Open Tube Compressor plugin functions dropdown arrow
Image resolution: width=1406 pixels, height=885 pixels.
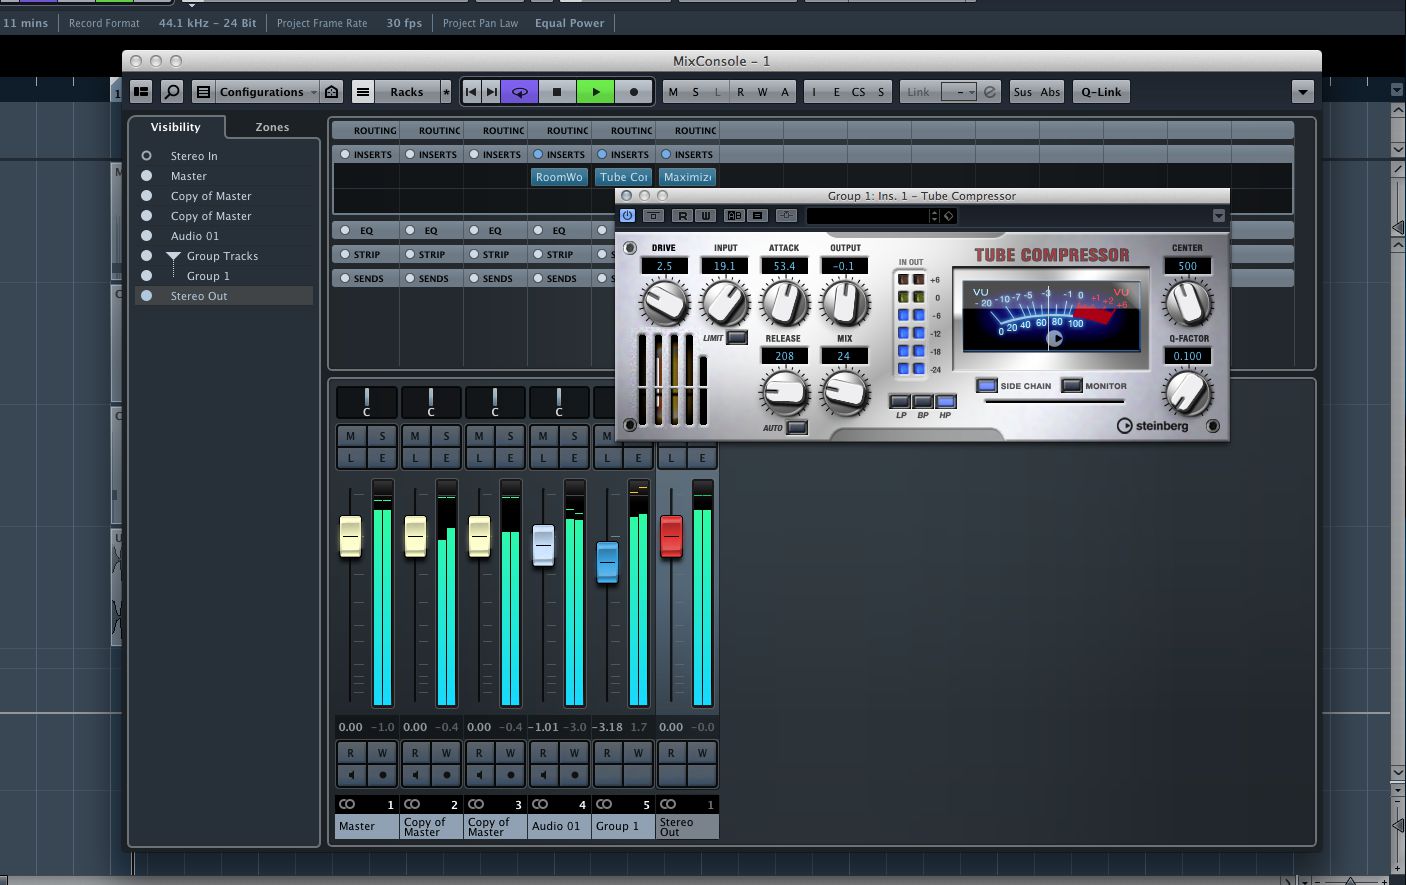pos(1218,215)
